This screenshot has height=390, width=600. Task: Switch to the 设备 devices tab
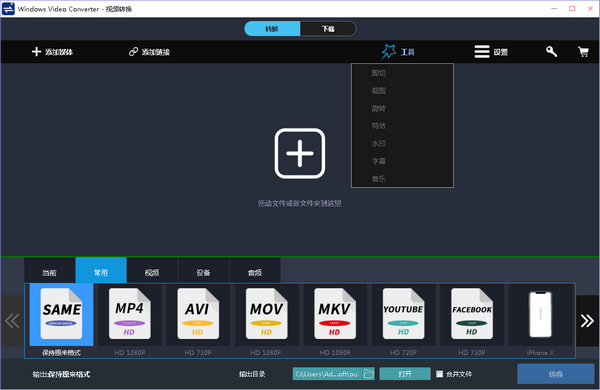pyautogui.click(x=203, y=272)
